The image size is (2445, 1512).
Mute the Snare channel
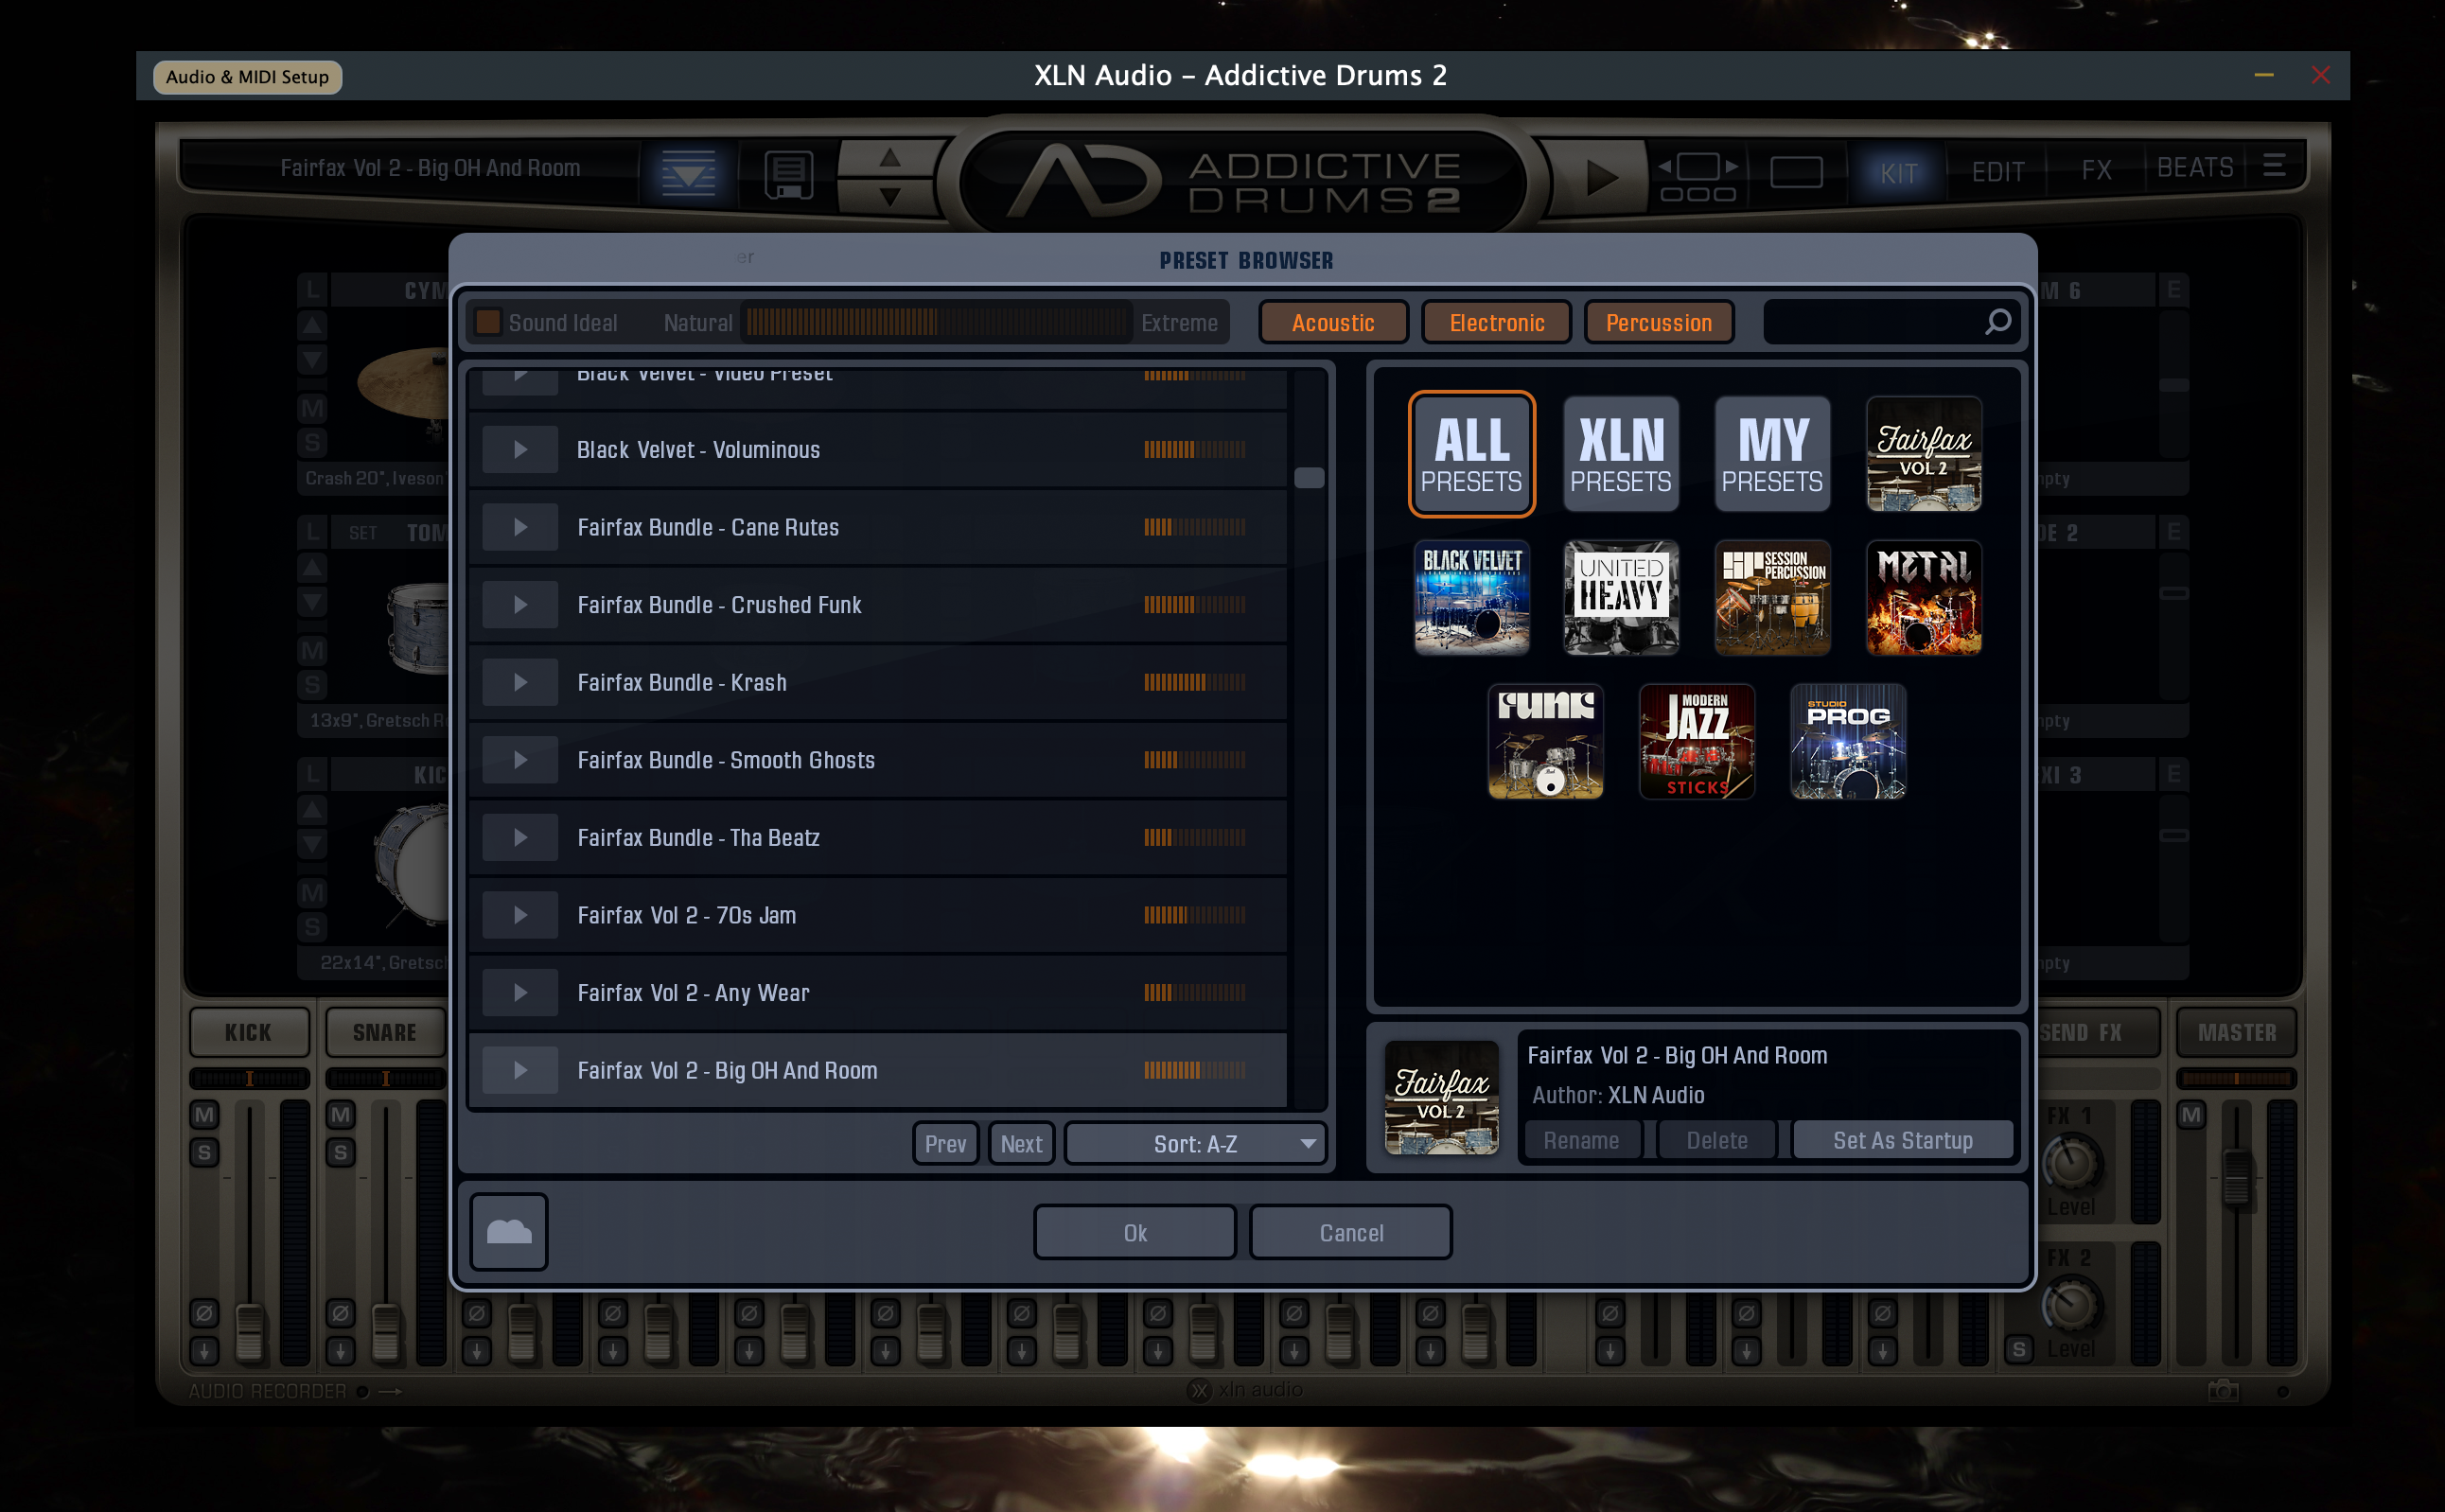tap(340, 1115)
